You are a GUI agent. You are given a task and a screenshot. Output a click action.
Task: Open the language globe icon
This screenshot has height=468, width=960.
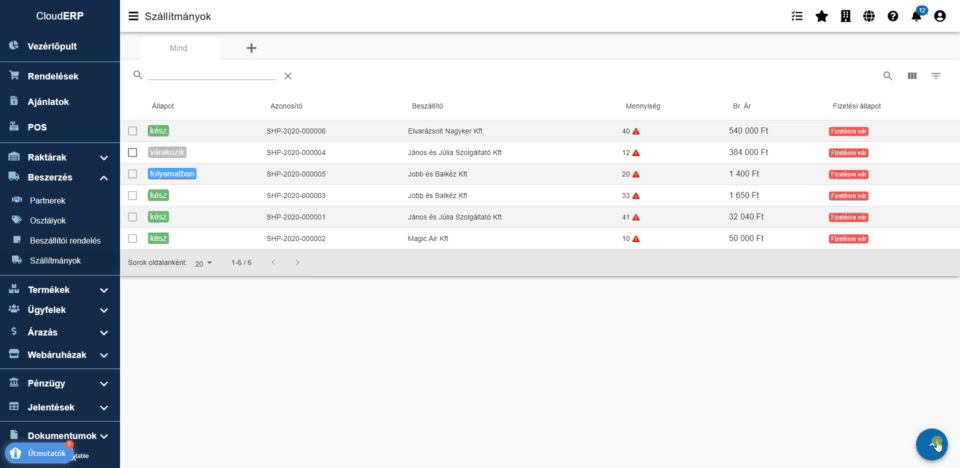tap(869, 16)
